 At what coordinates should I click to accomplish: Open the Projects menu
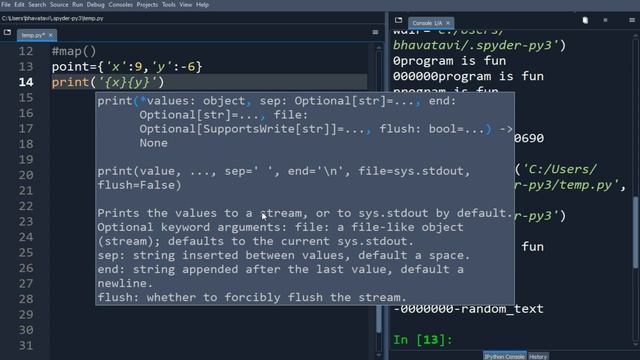click(147, 5)
